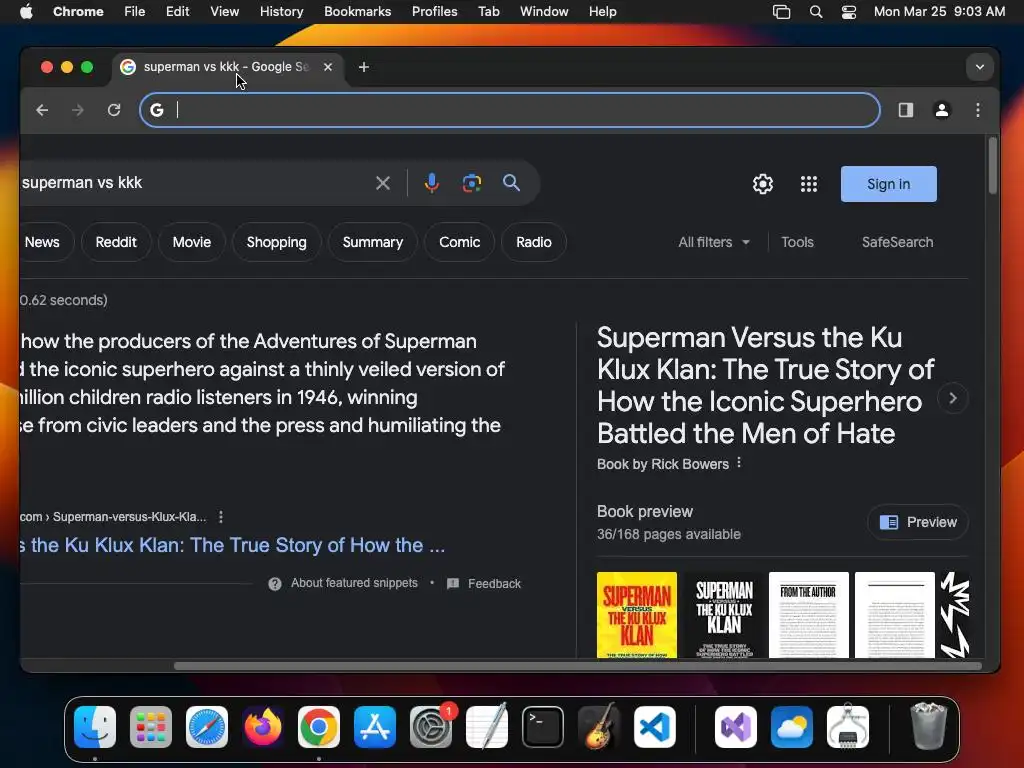The image size is (1024, 768).
Task: Open From the Author page thumbnail
Action: (808, 615)
